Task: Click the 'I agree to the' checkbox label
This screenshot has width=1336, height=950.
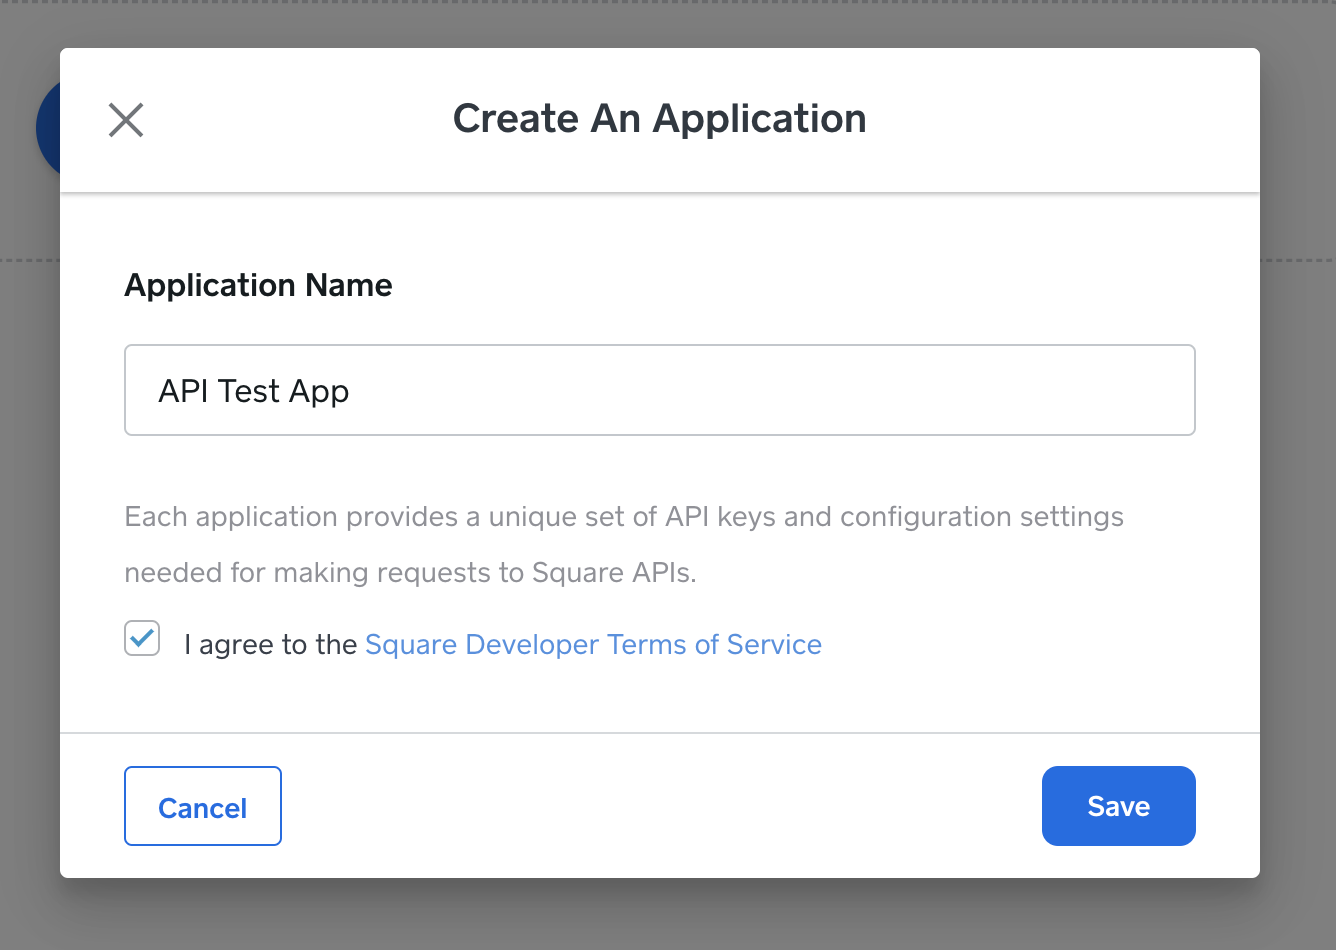Action: click(x=270, y=645)
